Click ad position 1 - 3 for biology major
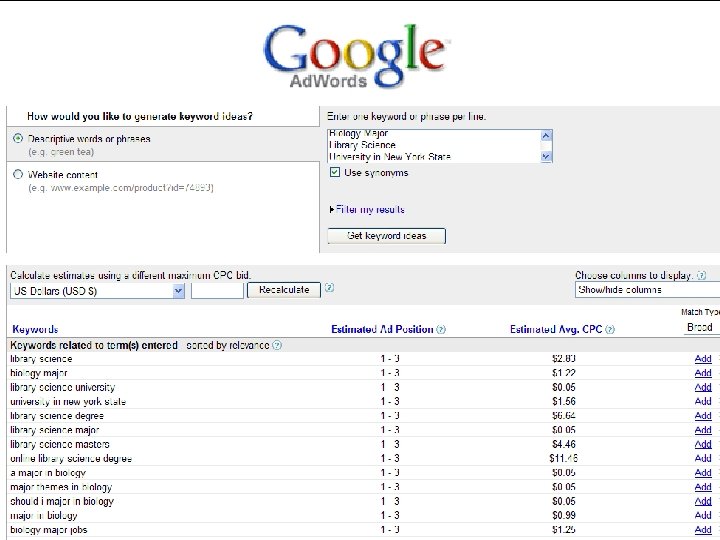Screen dimensions: 720x540 [x=390, y=373]
